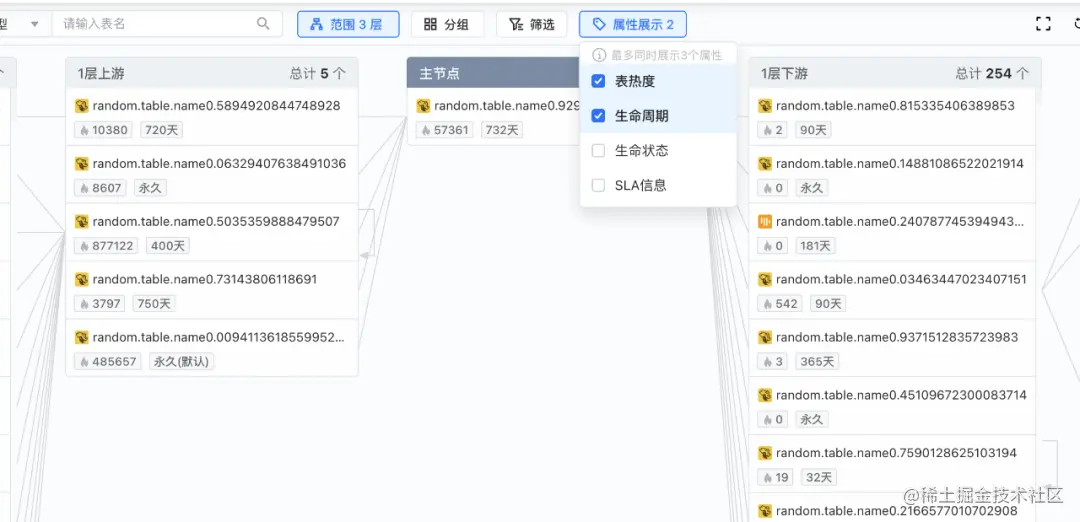1080x522 pixels.
Task: Click table icon of random.table.name0.2166577010702908
Action: (x=765, y=511)
